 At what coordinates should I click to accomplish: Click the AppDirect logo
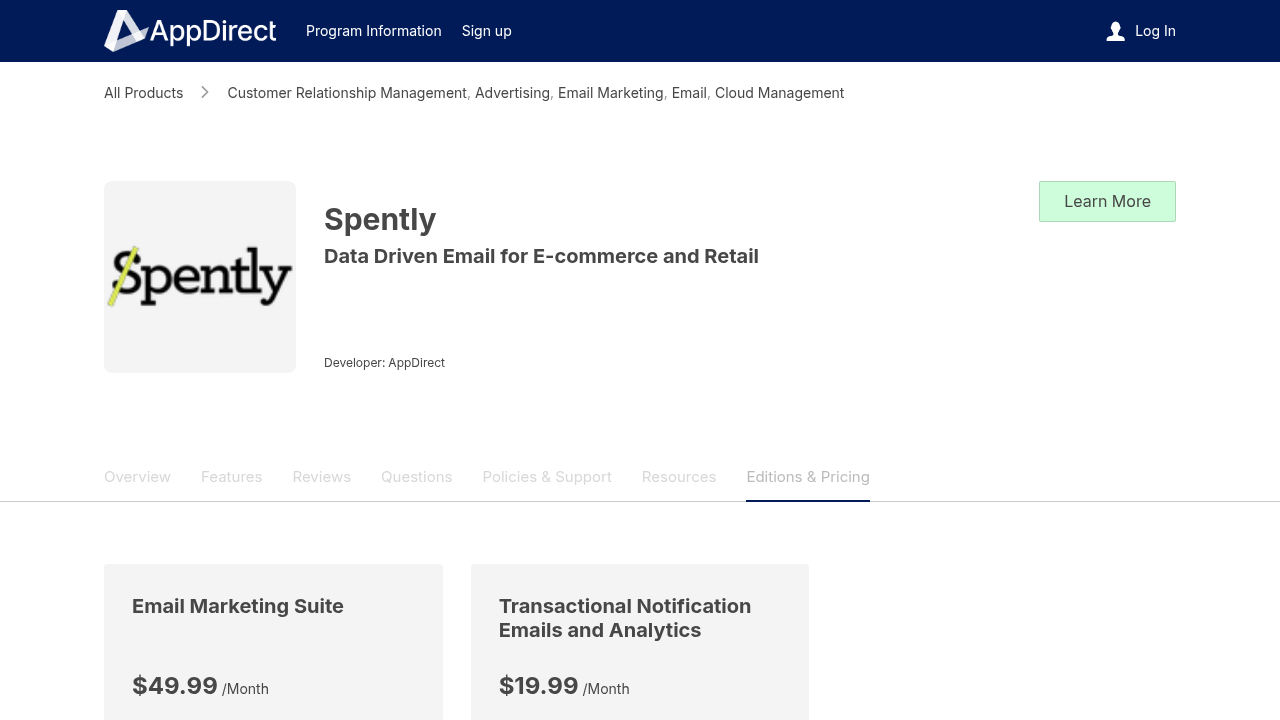[x=190, y=31]
